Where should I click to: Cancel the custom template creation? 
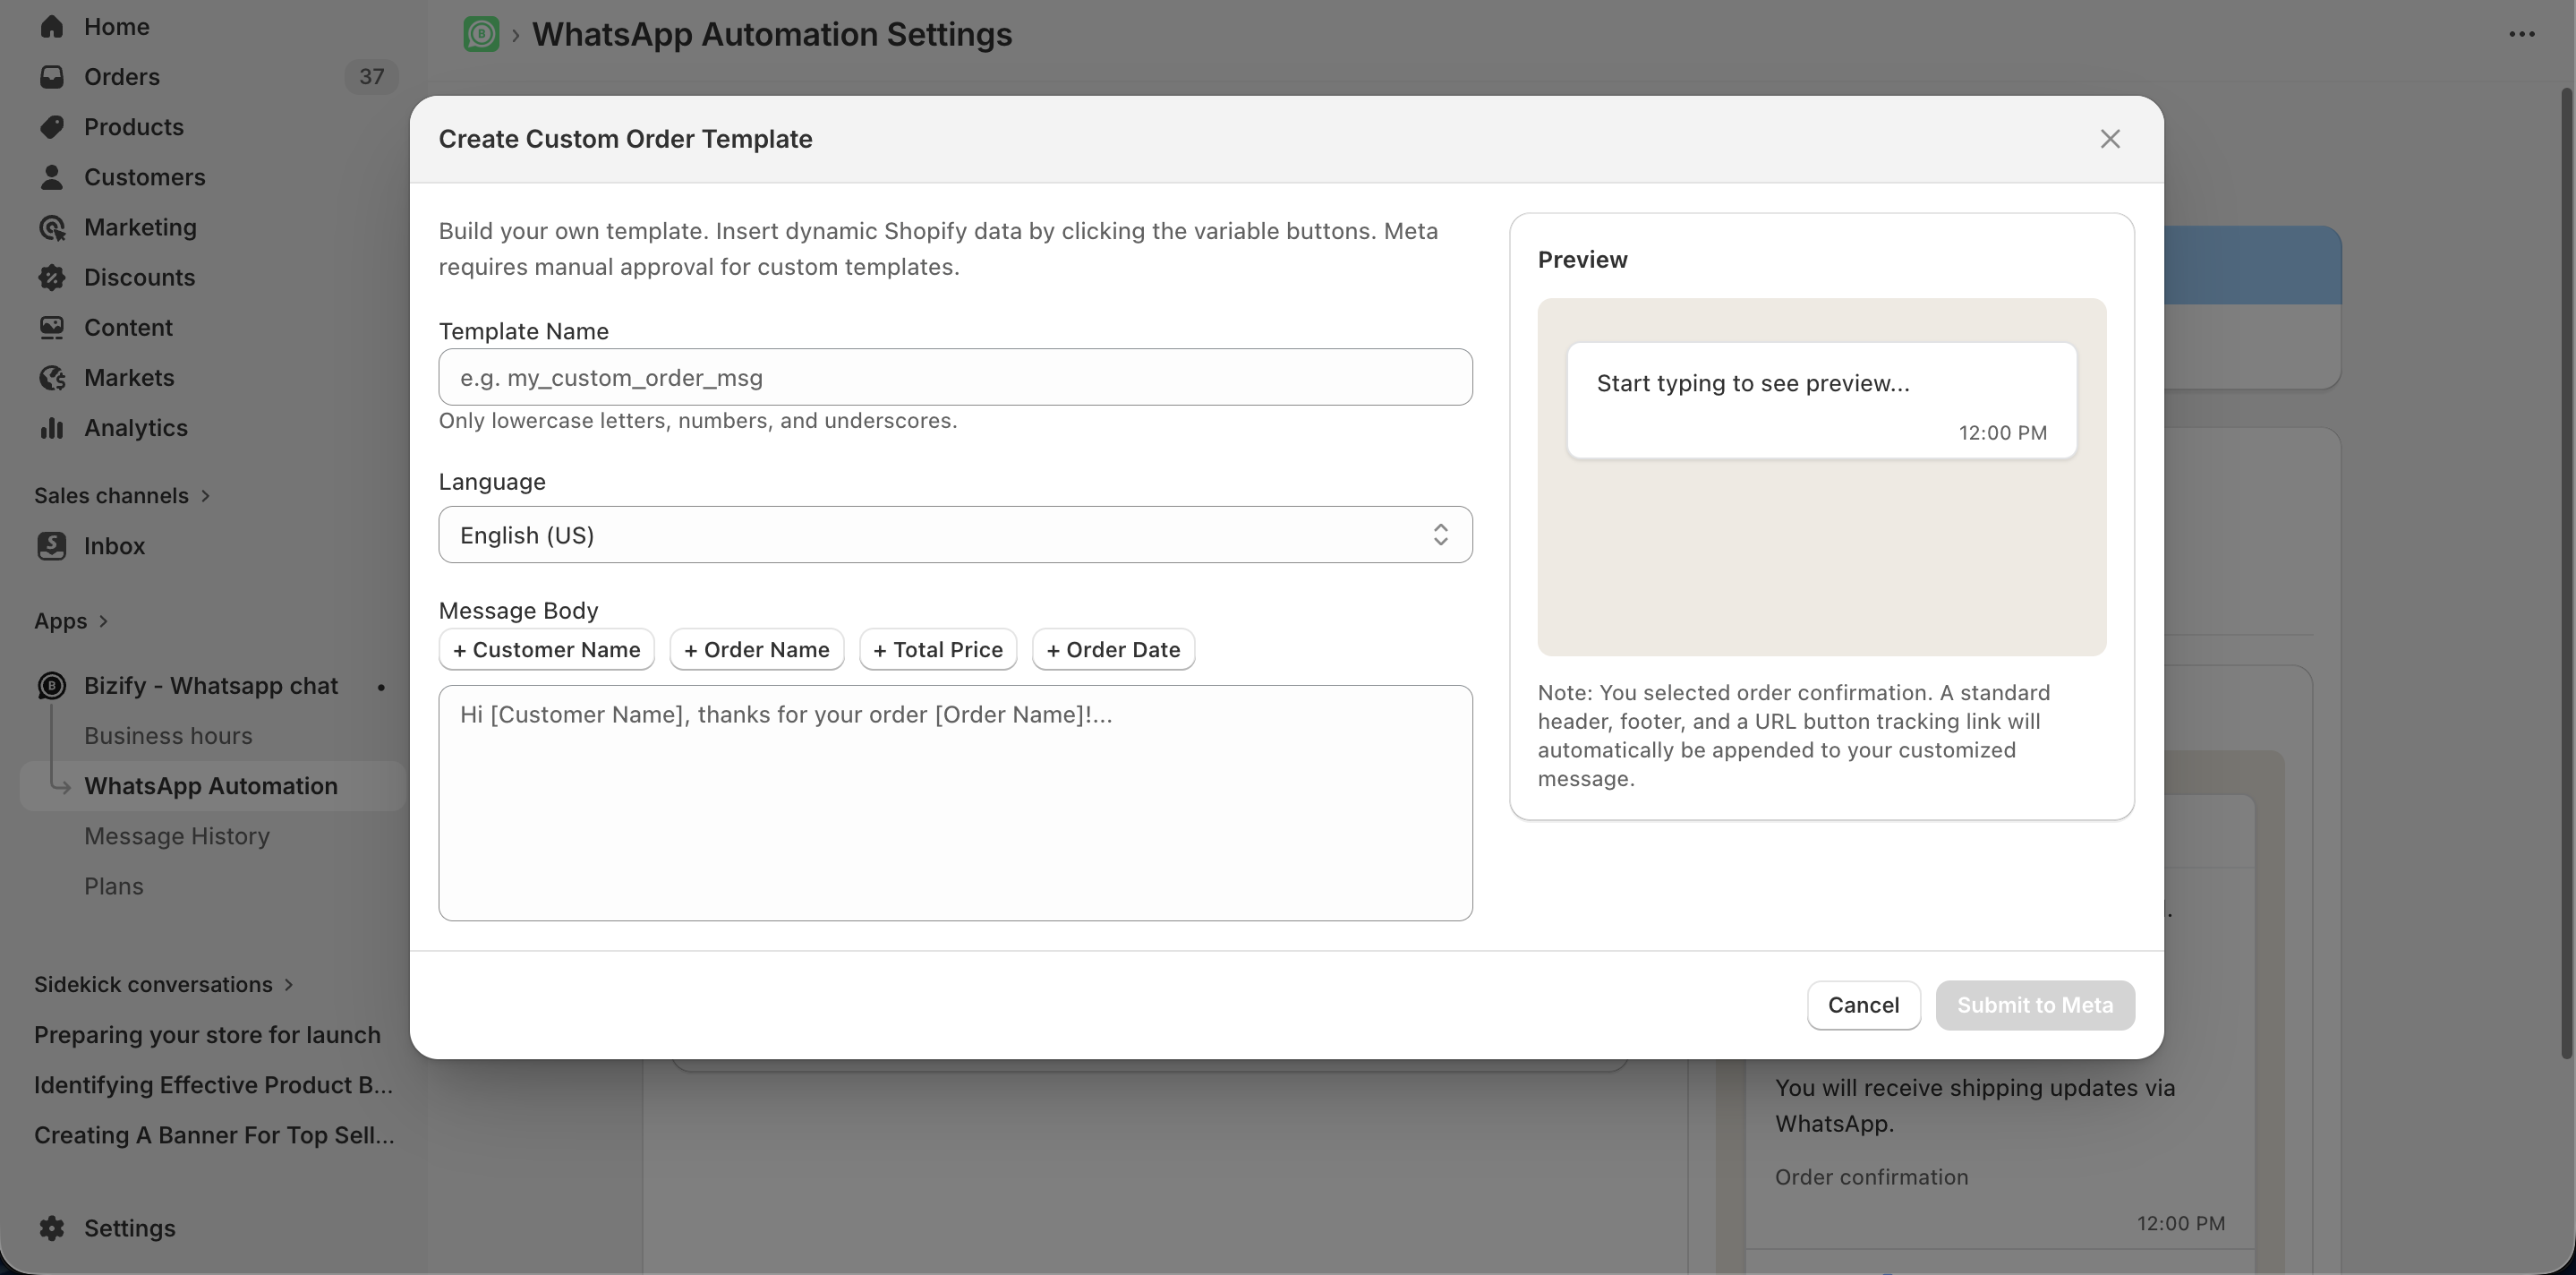point(1863,1005)
